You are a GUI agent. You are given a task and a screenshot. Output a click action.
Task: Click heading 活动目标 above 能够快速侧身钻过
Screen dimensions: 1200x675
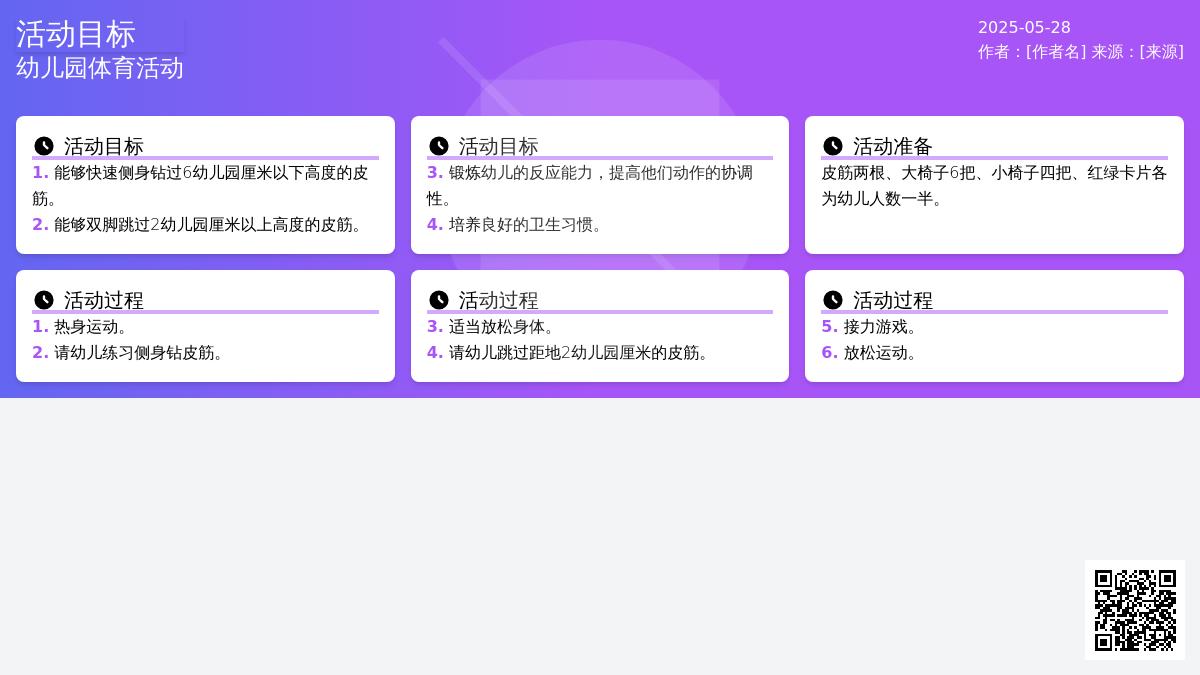[x=104, y=146]
